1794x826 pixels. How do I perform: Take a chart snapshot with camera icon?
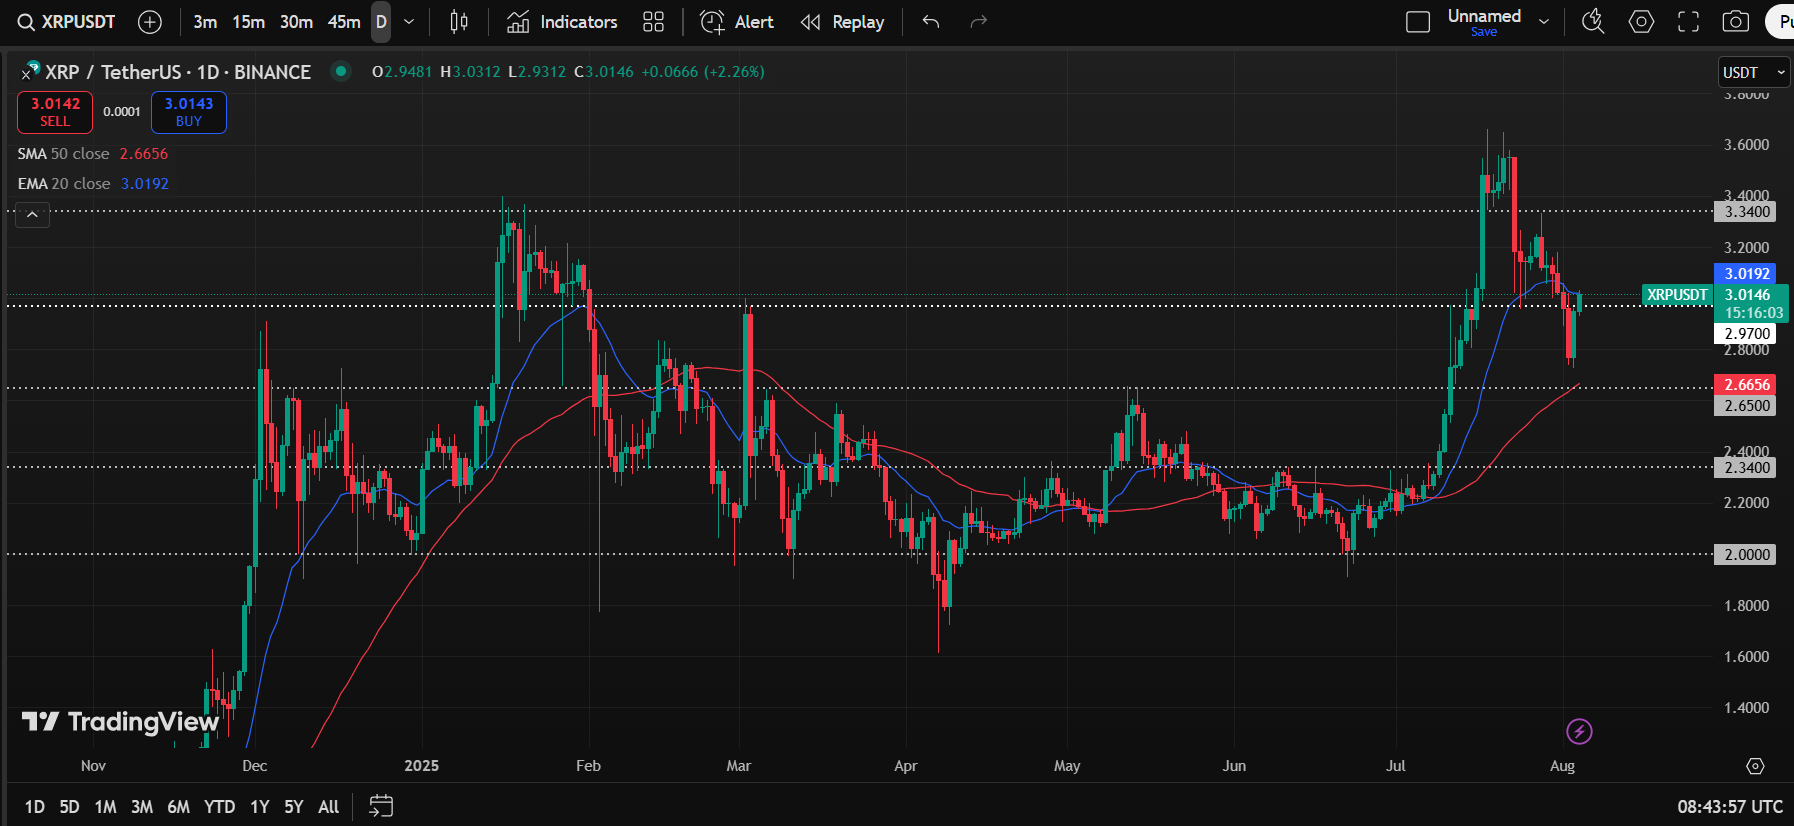pos(1736,22)
